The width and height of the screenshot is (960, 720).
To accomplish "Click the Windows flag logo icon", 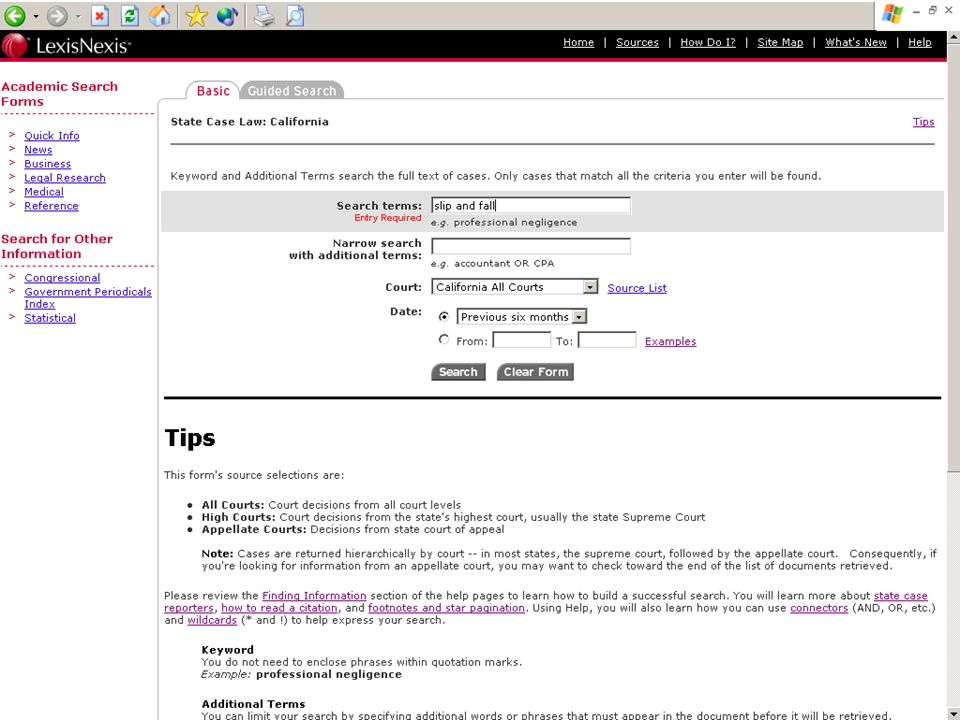I will point(891,14).
